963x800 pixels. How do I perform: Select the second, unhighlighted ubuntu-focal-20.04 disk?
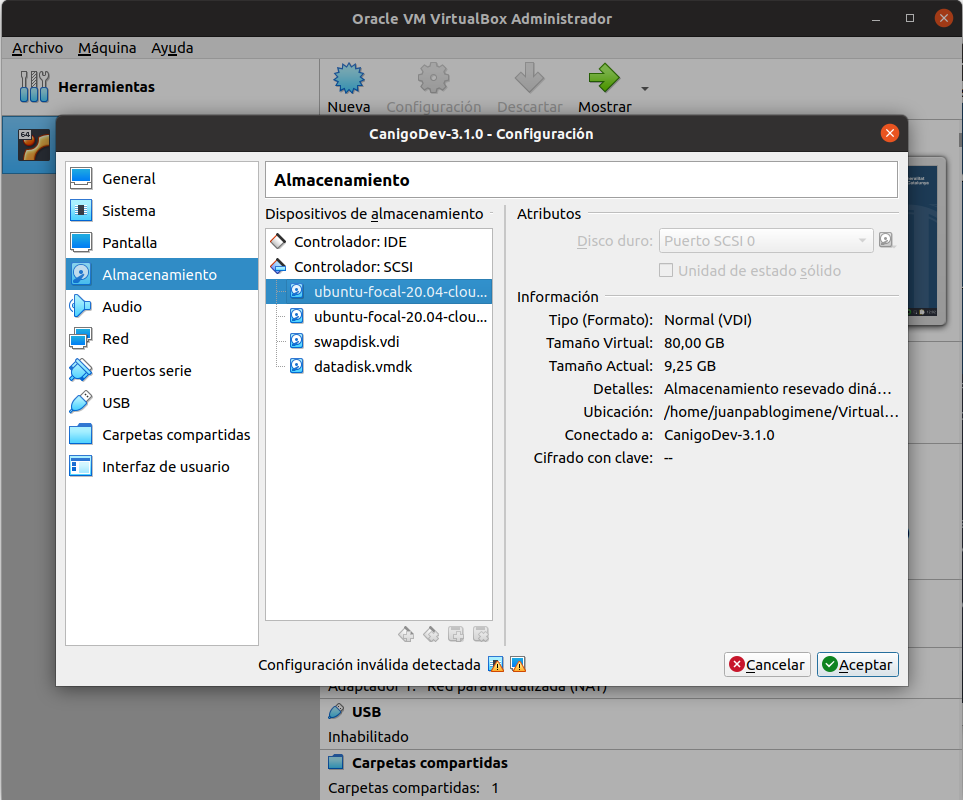[x=379, y=317]
